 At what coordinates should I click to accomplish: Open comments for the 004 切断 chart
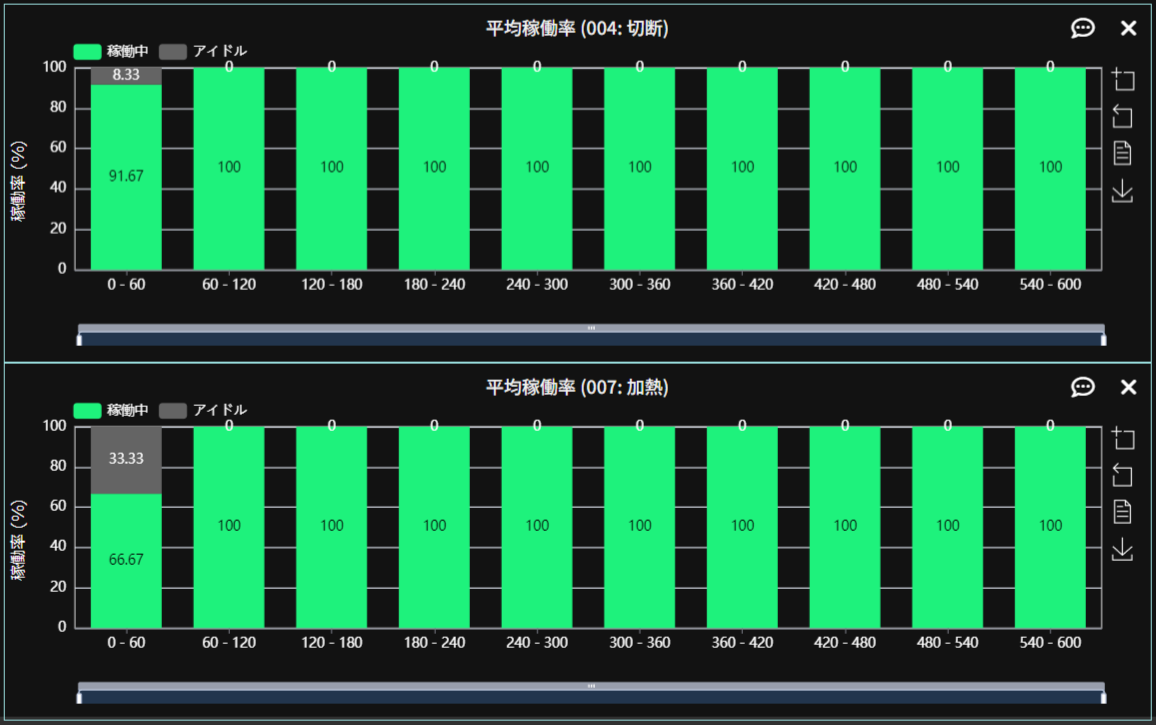point(1082,28)
